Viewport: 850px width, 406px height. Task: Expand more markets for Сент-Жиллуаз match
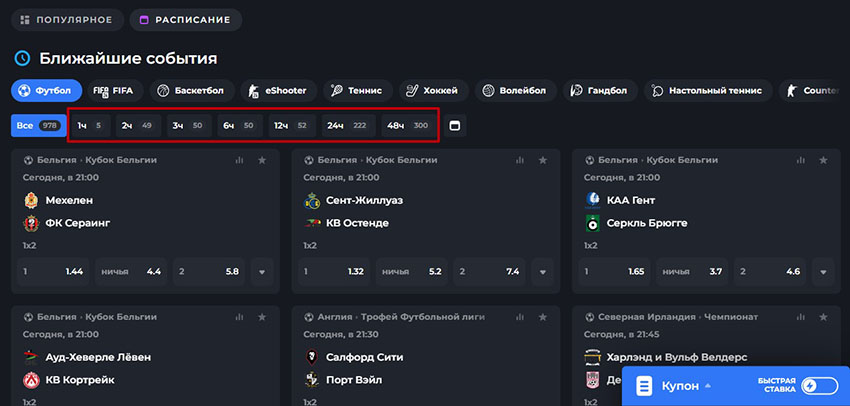(x=541, y=271)
